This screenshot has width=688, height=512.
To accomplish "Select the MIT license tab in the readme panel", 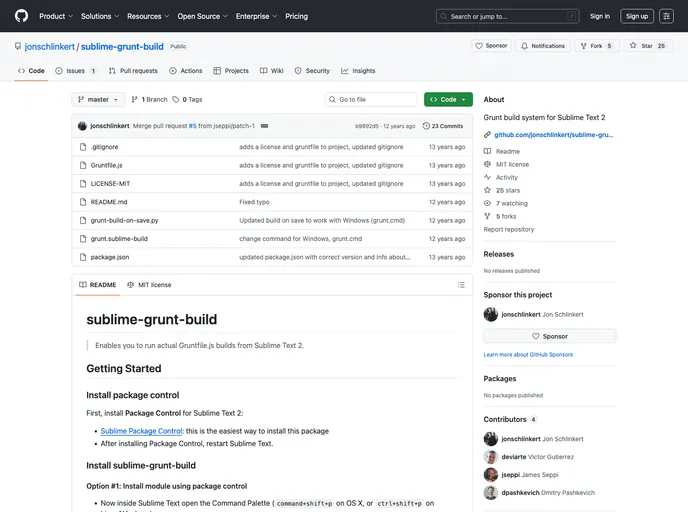I will (149, 285).
